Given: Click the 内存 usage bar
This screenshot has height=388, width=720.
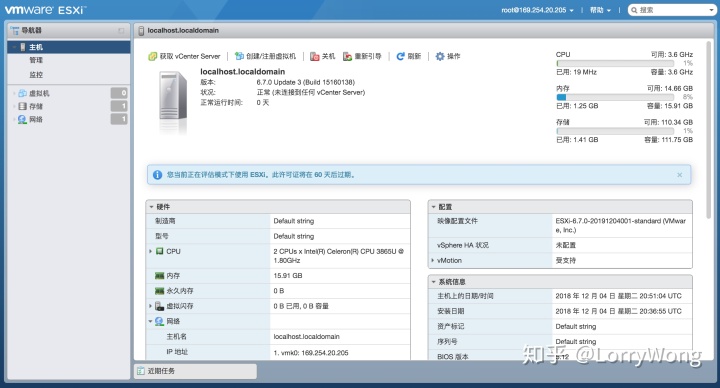Looking at the screenshot, I should click(x=615, y=97).
